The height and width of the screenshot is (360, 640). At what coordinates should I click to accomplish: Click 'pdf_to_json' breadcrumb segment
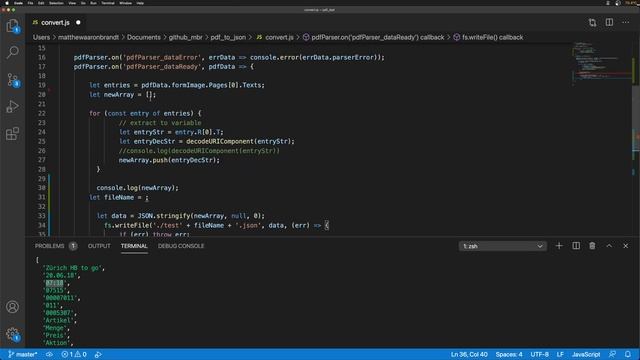point(228,37)
